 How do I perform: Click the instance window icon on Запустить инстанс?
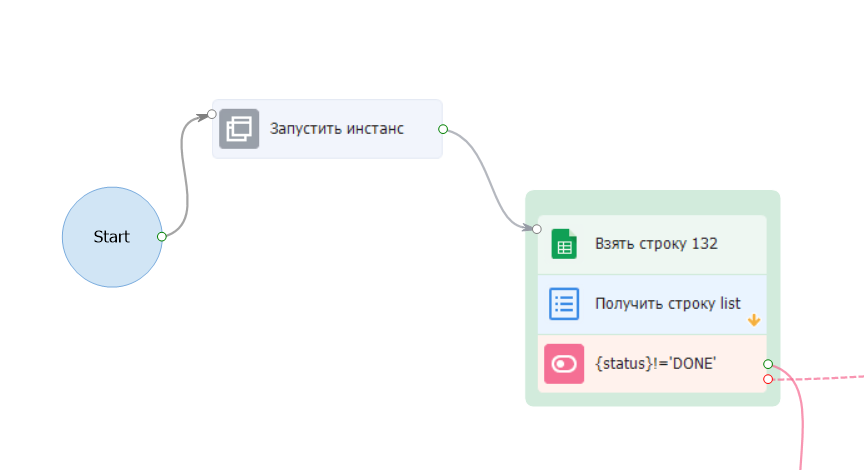[x=239, y=129]
